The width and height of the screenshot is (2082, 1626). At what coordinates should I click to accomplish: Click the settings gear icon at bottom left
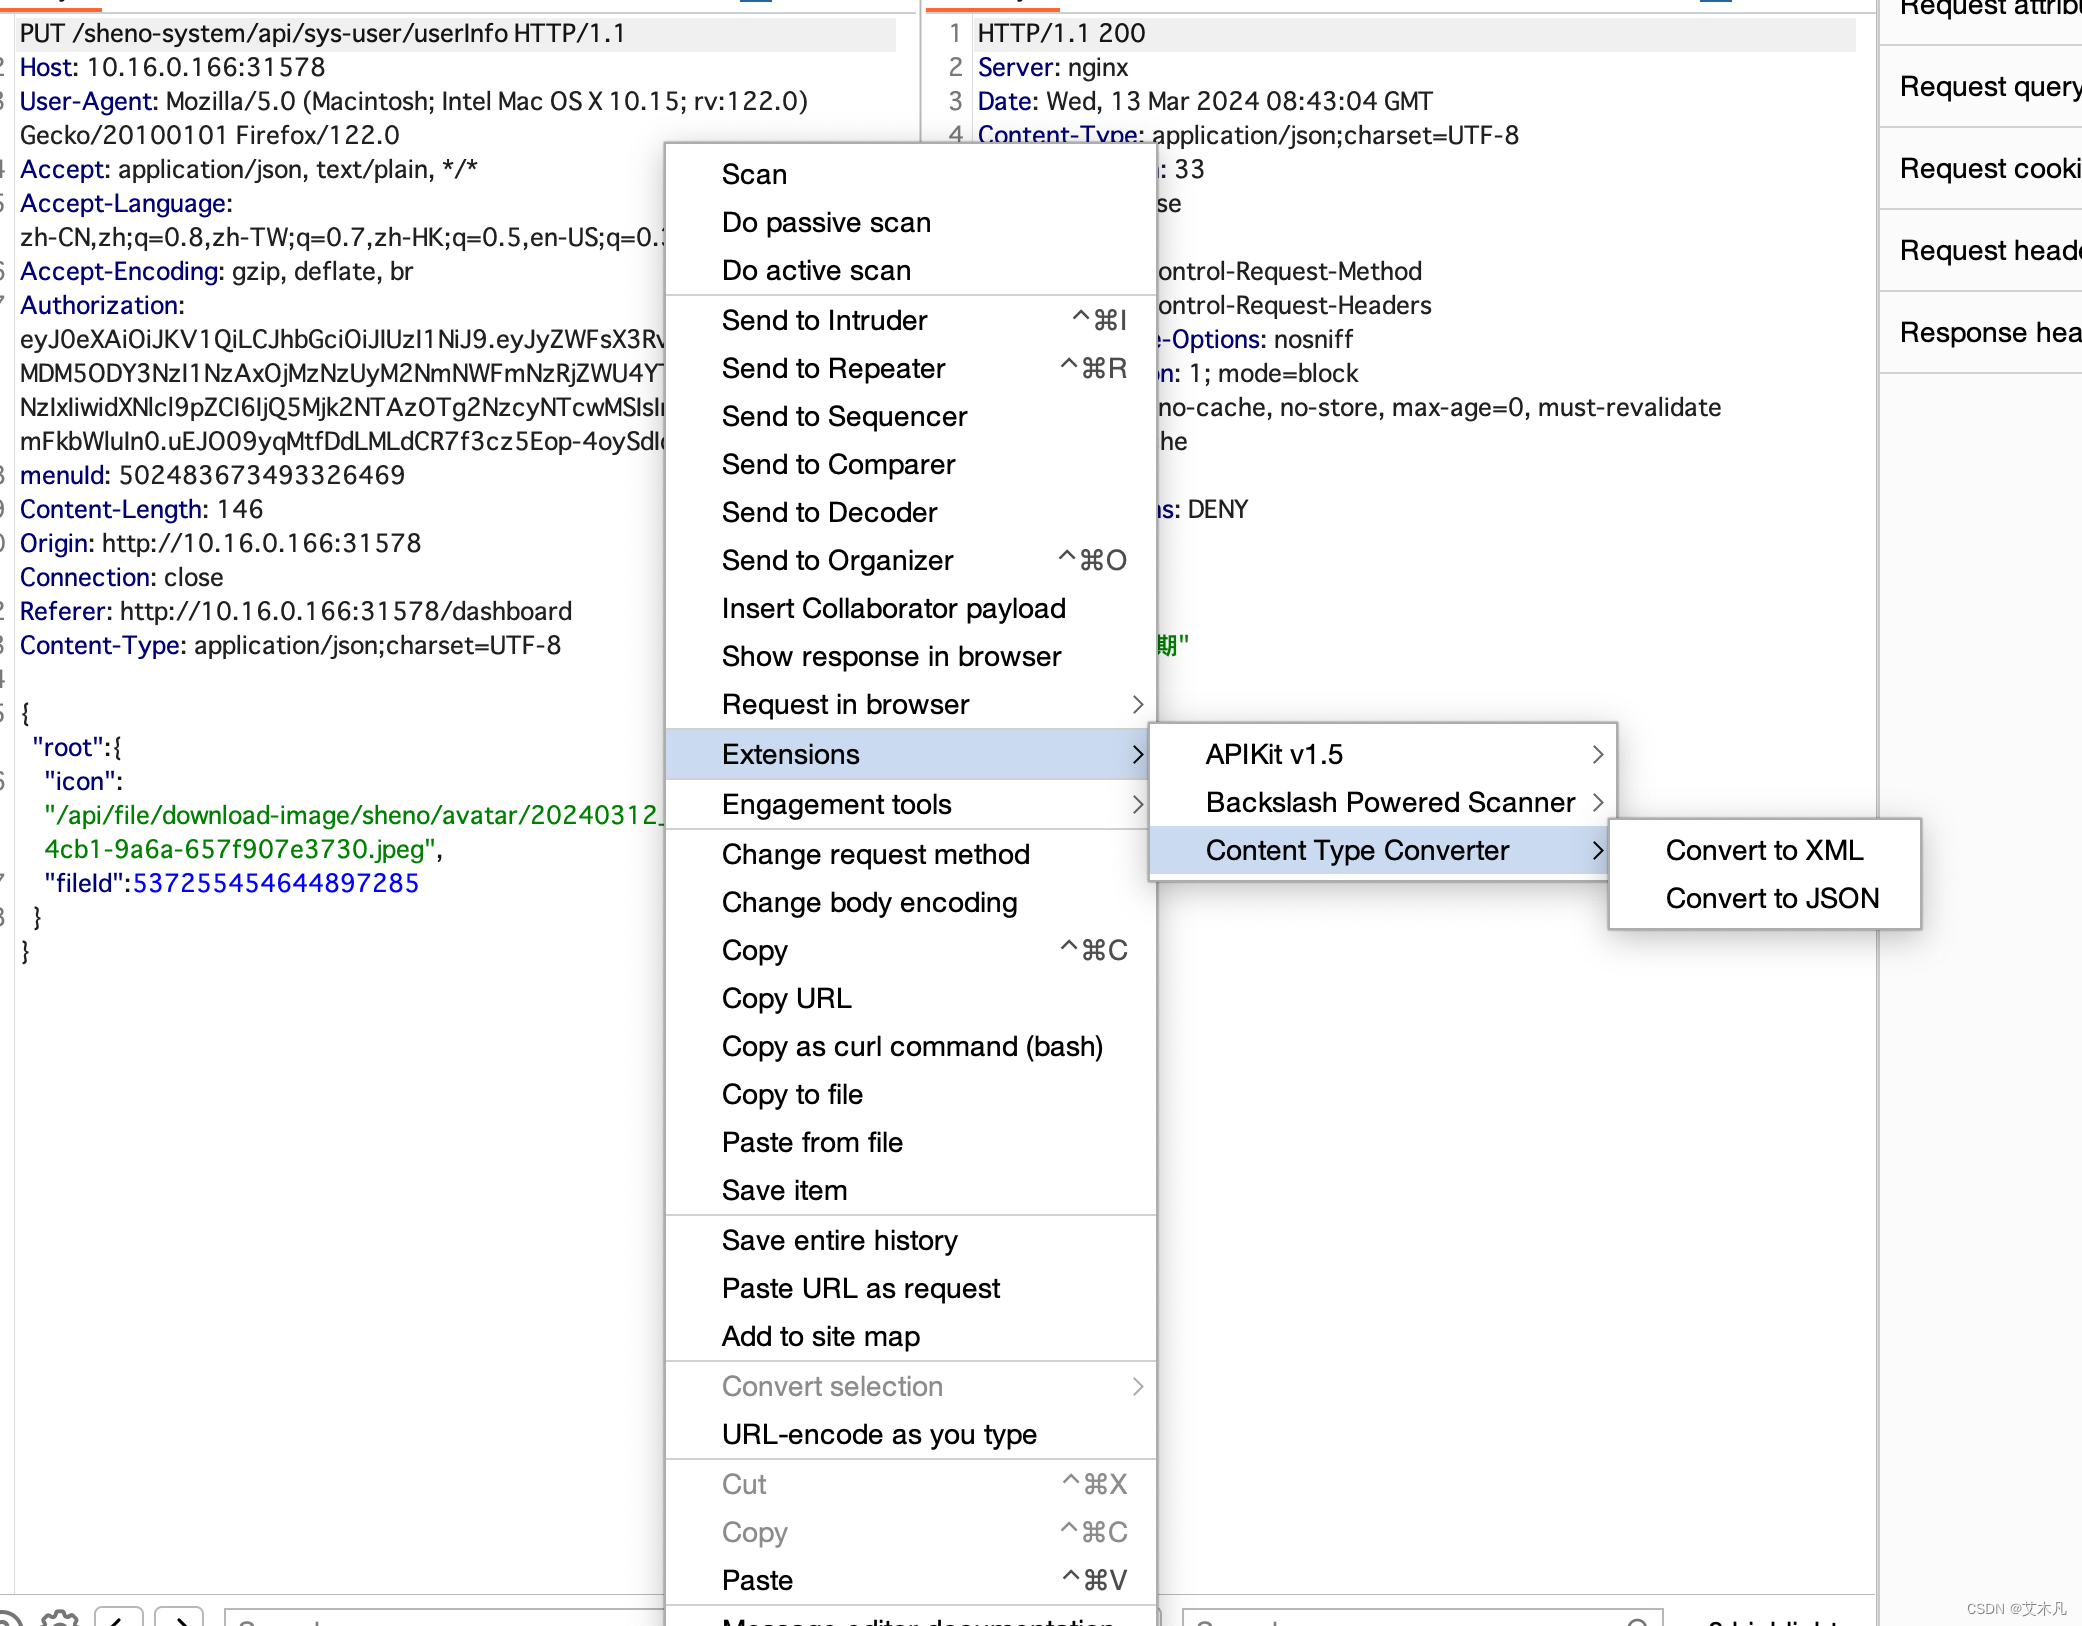[x=60, y=1619]
